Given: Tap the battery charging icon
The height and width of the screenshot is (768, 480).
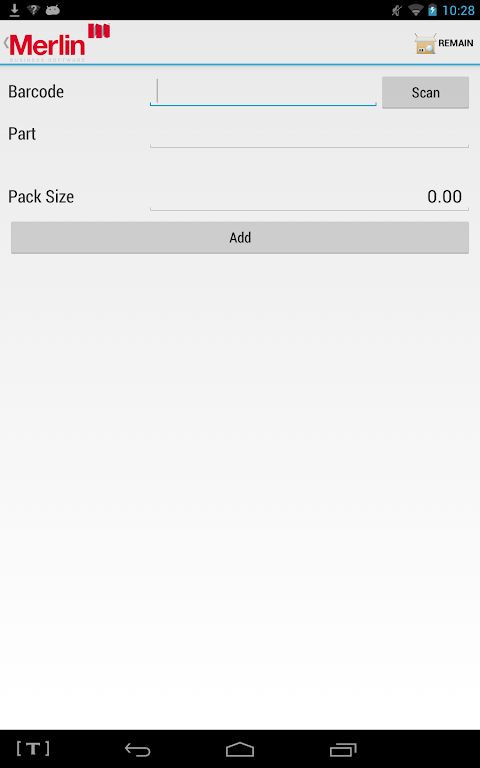Looking at the screenshot, I should (432, 10).
